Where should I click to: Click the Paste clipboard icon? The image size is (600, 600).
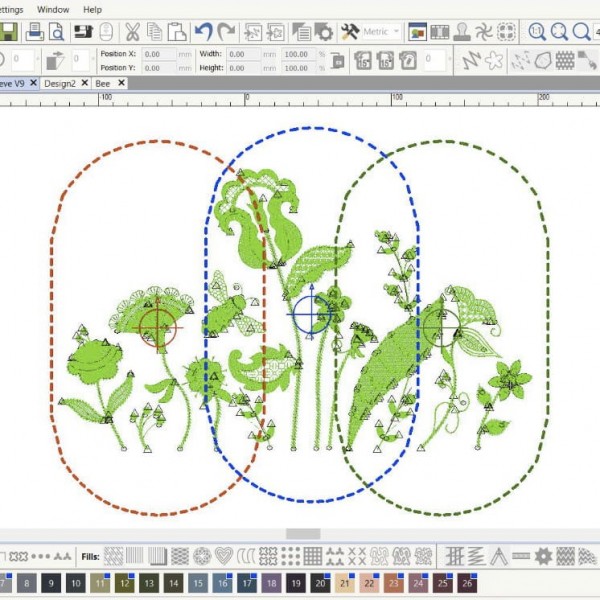click(x=177, y=32)
